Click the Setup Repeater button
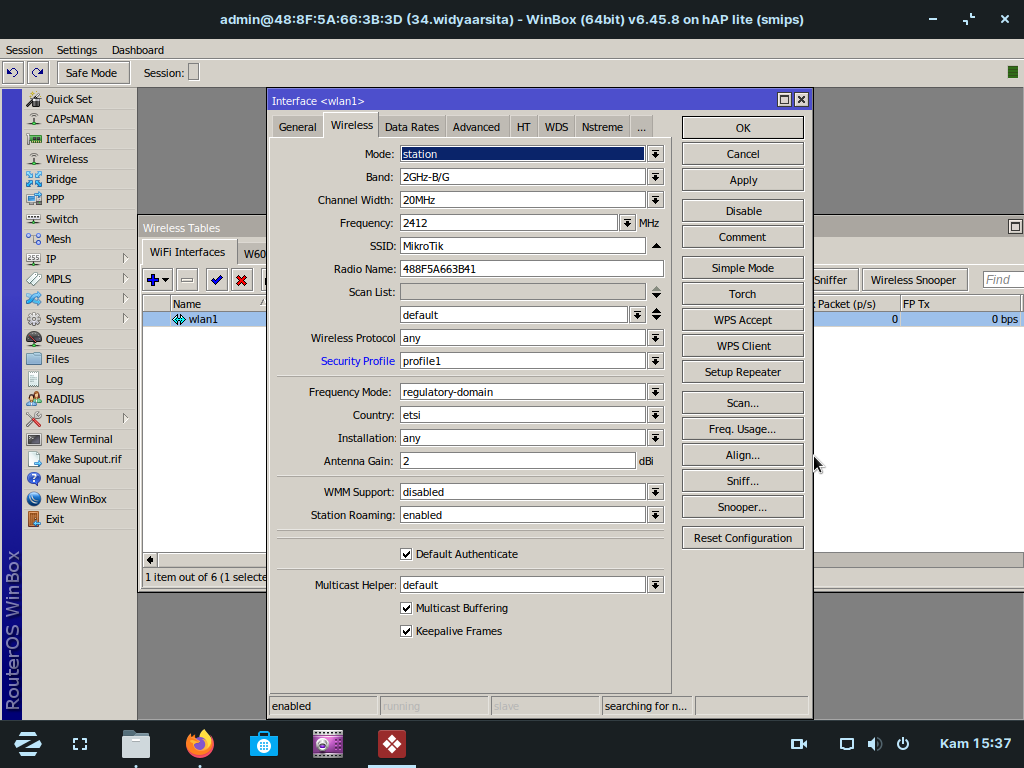Screen dimensions: 1024x768 [743, 372]
